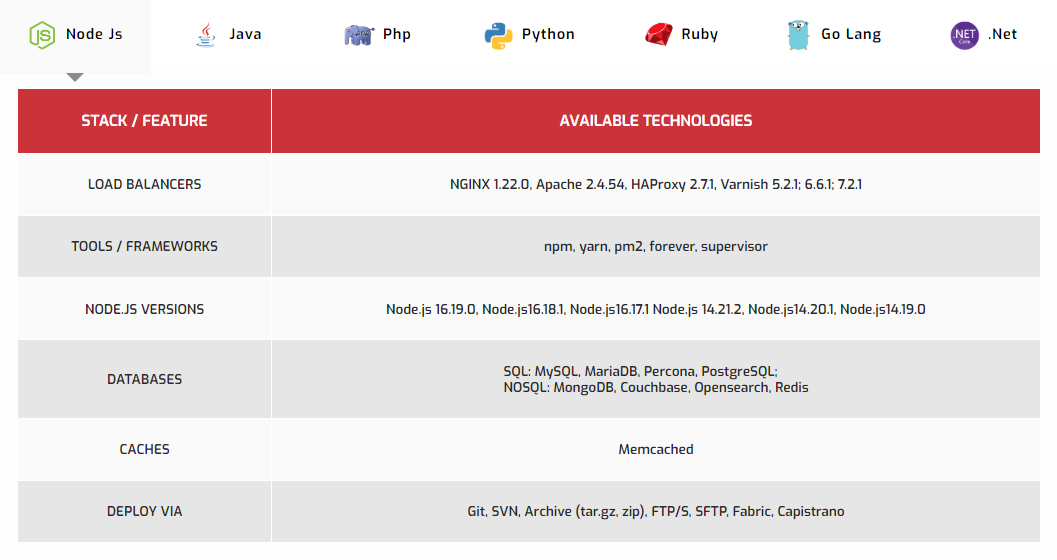This screenshot has width=1057, height=560.
Task: Click the Python snake logo icon
Action: 498,36
